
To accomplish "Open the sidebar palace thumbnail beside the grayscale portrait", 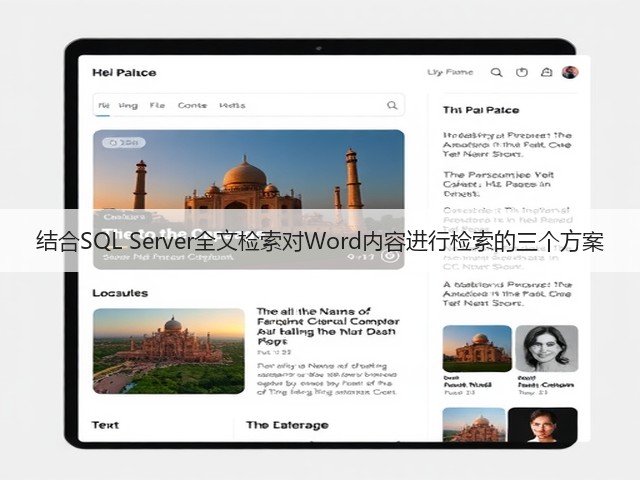I will pos(477,348).
